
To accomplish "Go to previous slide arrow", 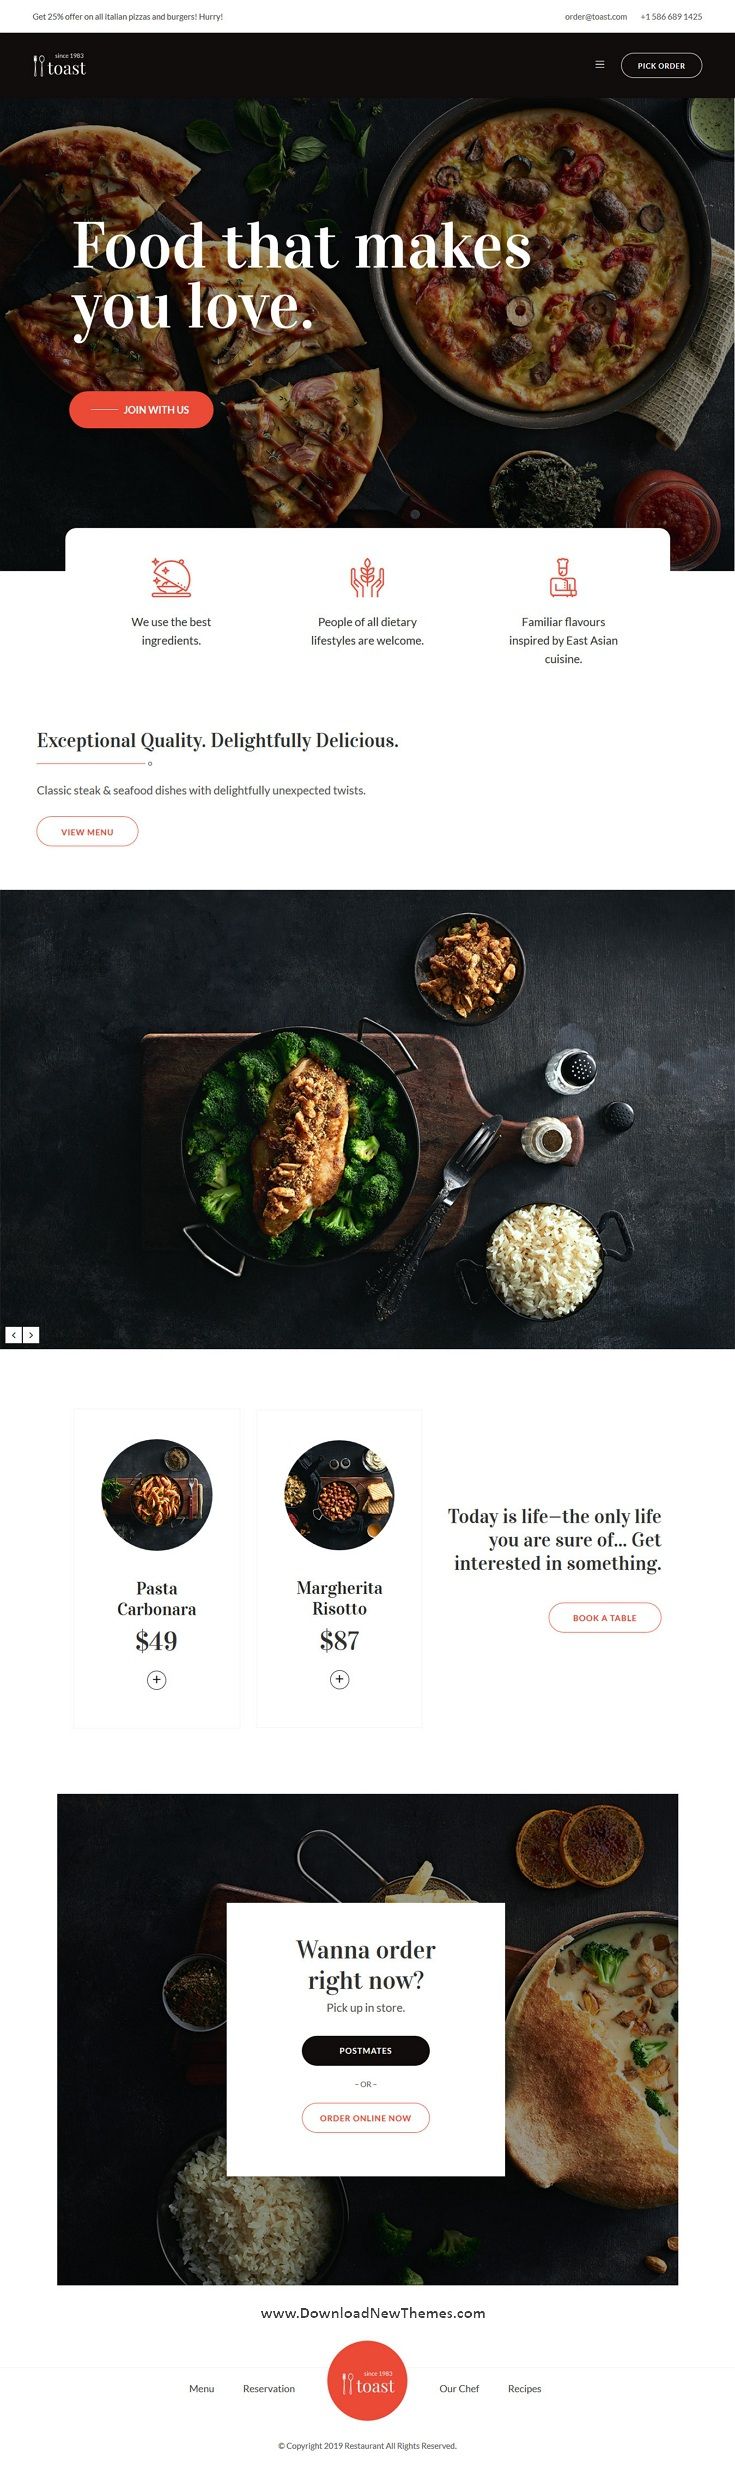I will pyautogui.click(x=14, y=1335).
